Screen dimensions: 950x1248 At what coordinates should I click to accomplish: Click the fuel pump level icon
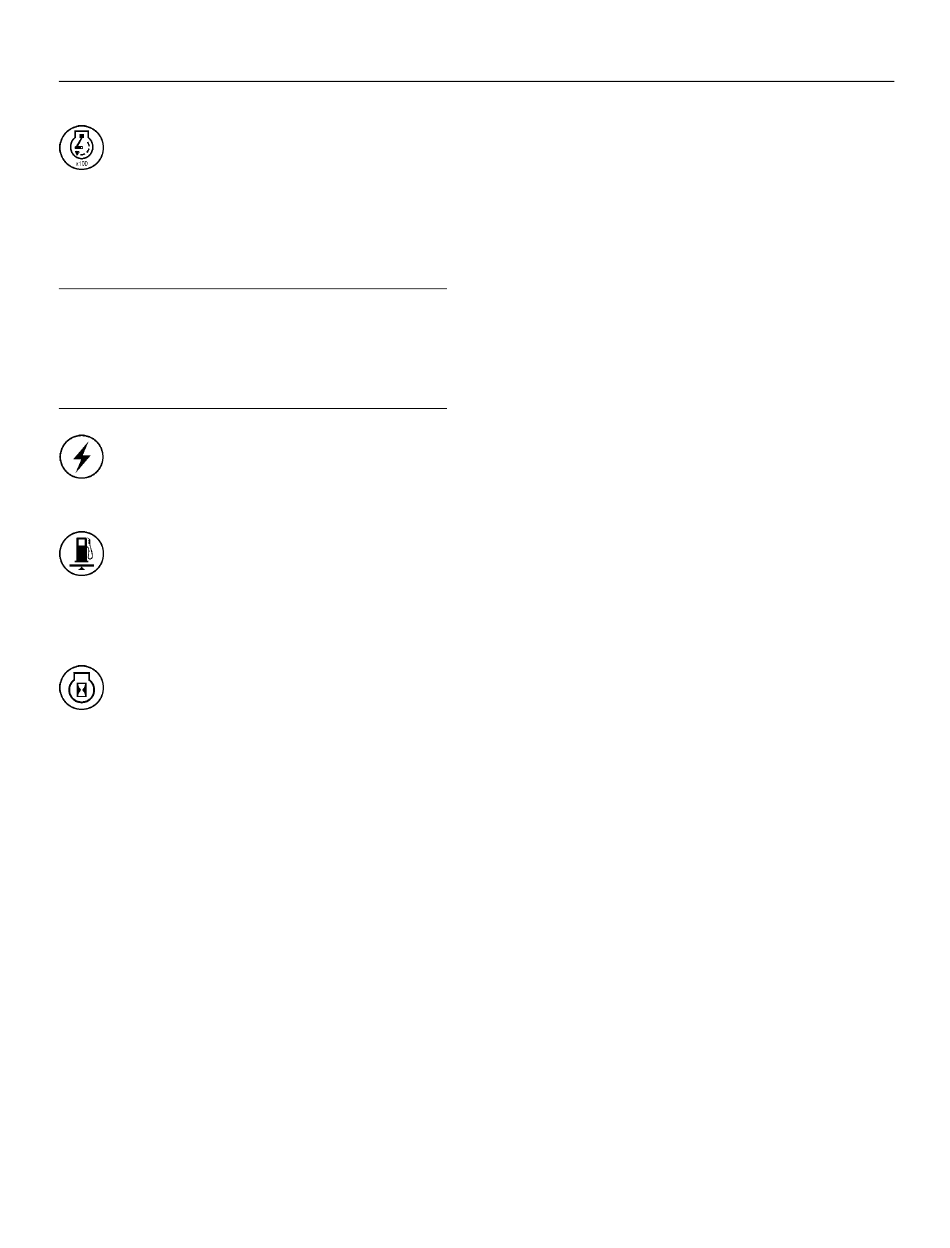tap(82, 553)
